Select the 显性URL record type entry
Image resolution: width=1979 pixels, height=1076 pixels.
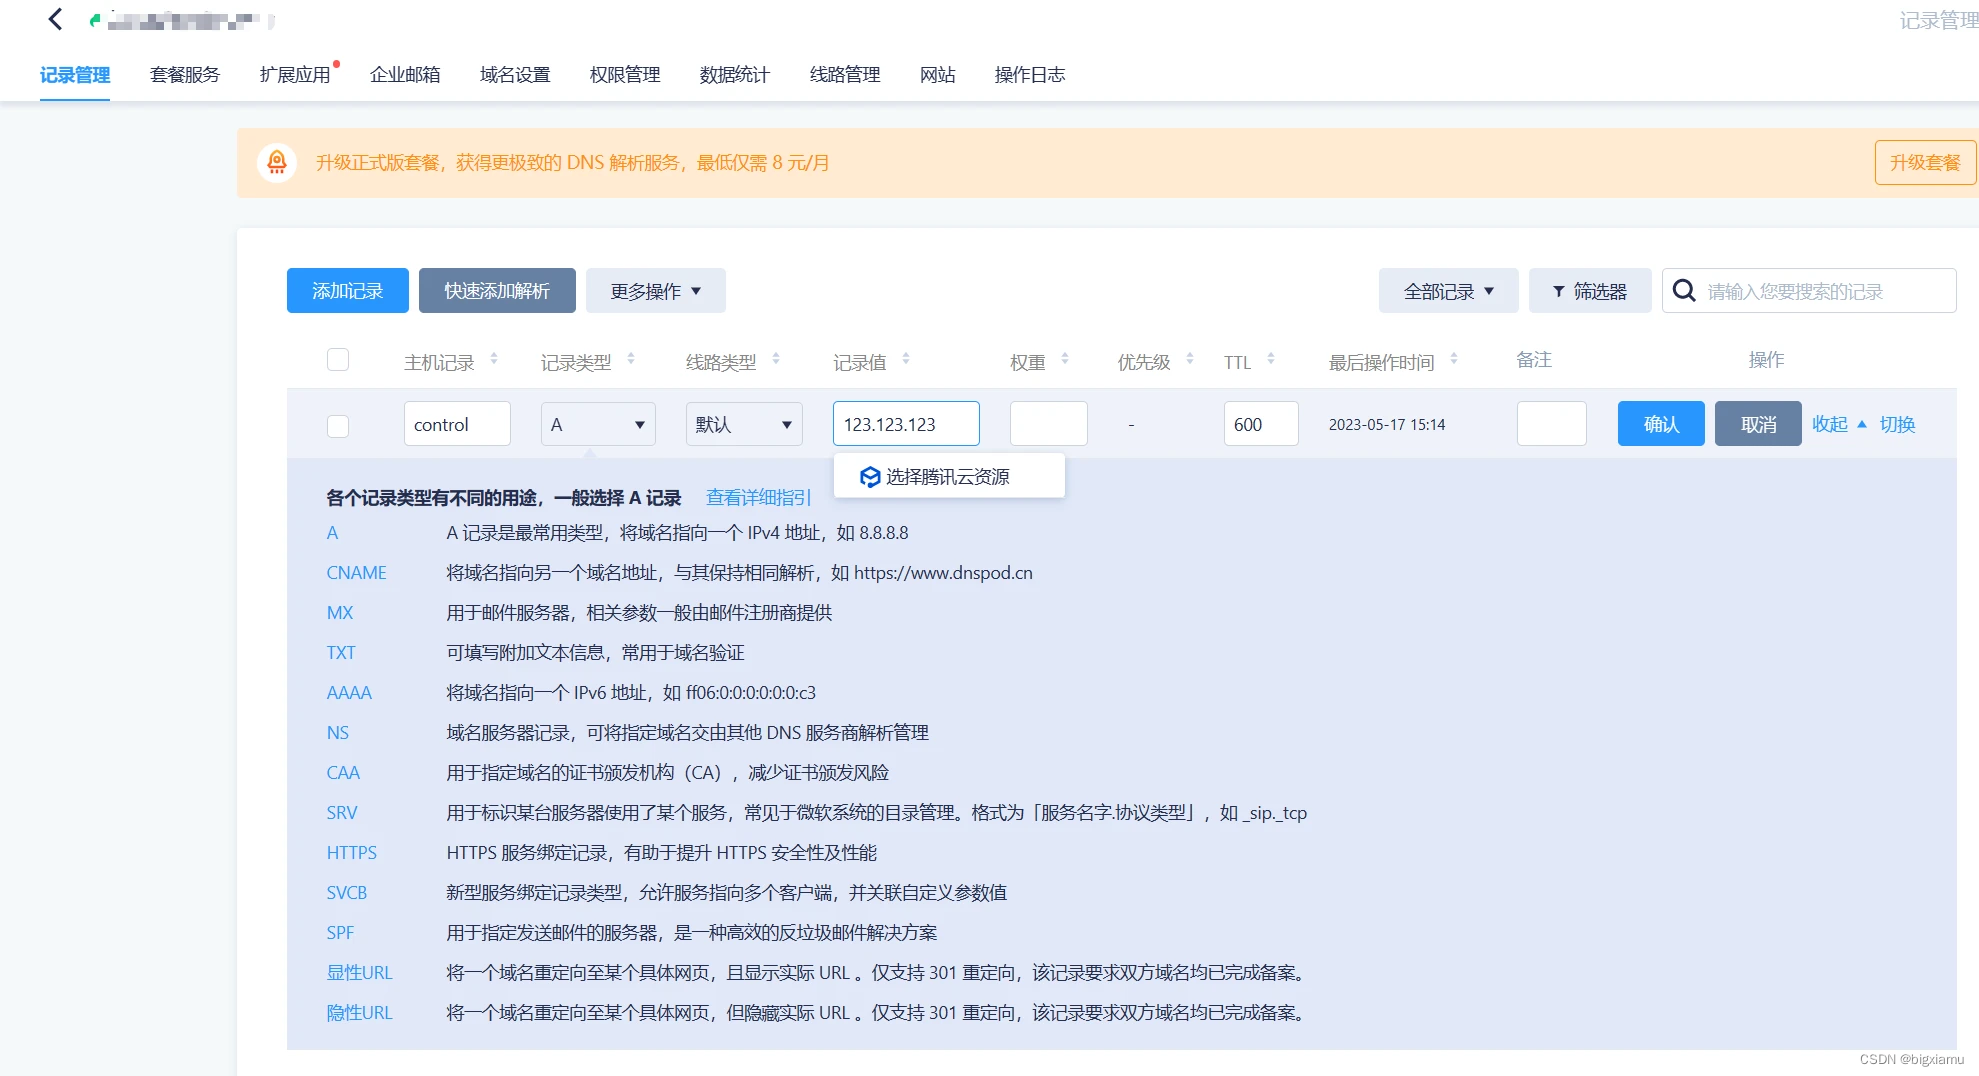coord(359,973)
